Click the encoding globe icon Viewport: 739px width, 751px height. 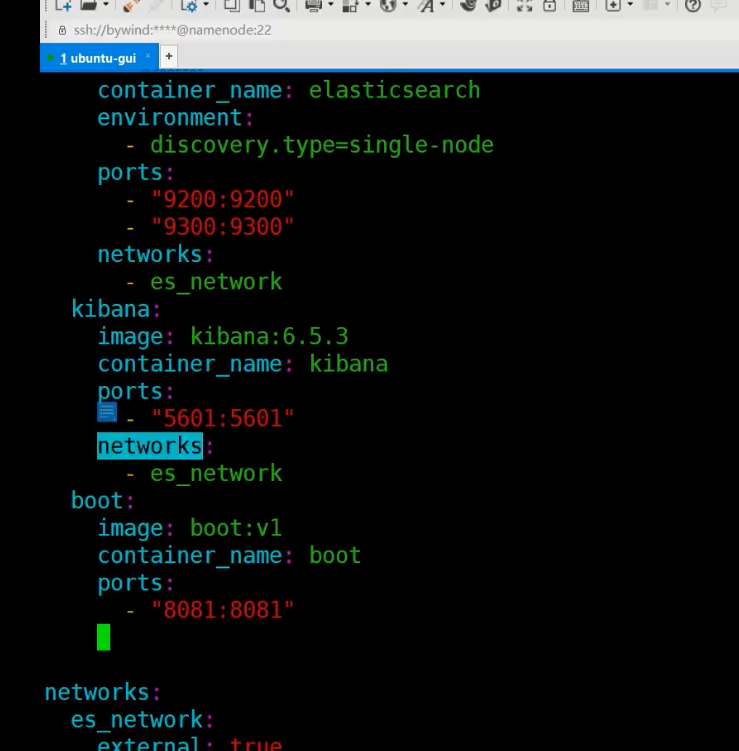(388, 5)
